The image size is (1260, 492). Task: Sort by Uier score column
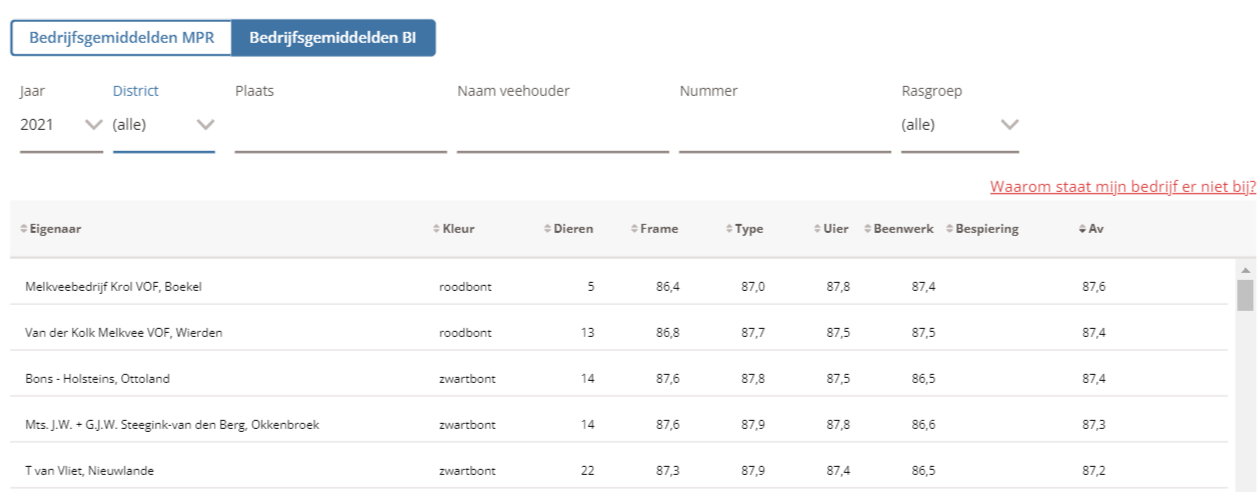click(835, 229)
